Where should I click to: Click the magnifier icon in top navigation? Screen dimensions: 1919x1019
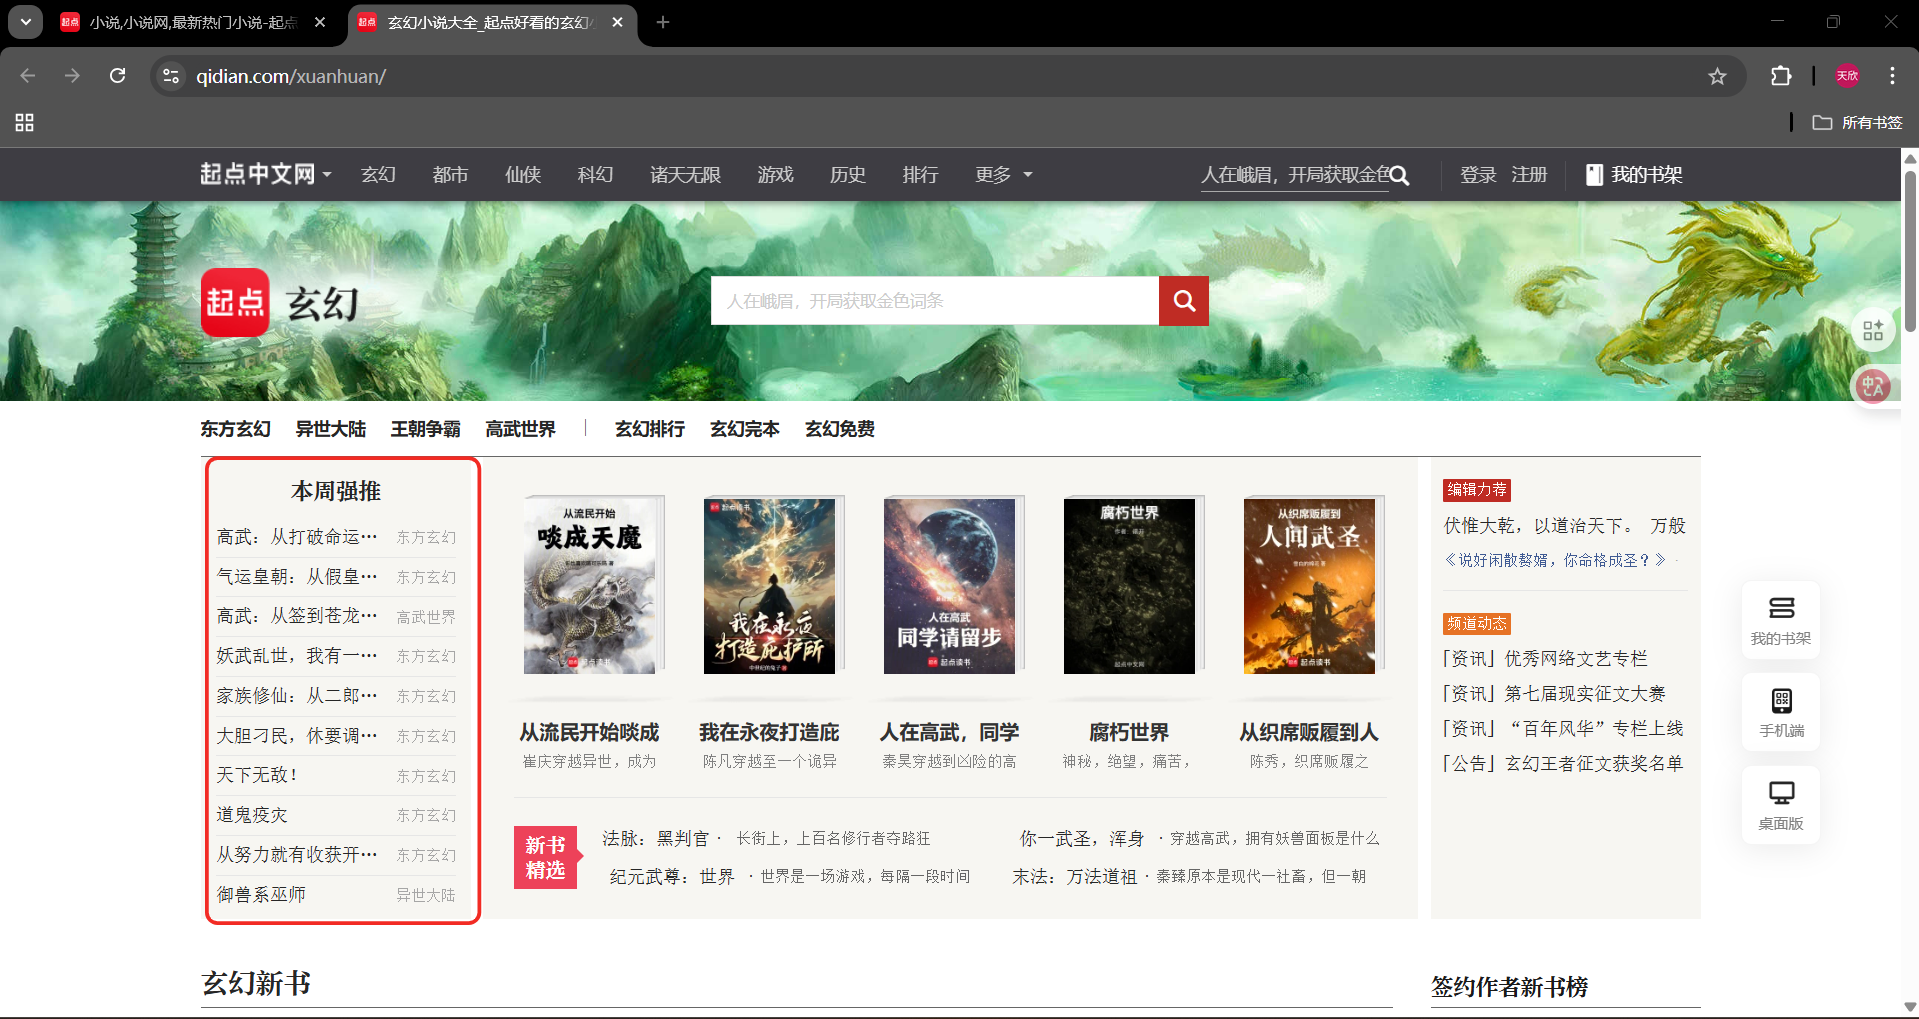pos(1399,175)
